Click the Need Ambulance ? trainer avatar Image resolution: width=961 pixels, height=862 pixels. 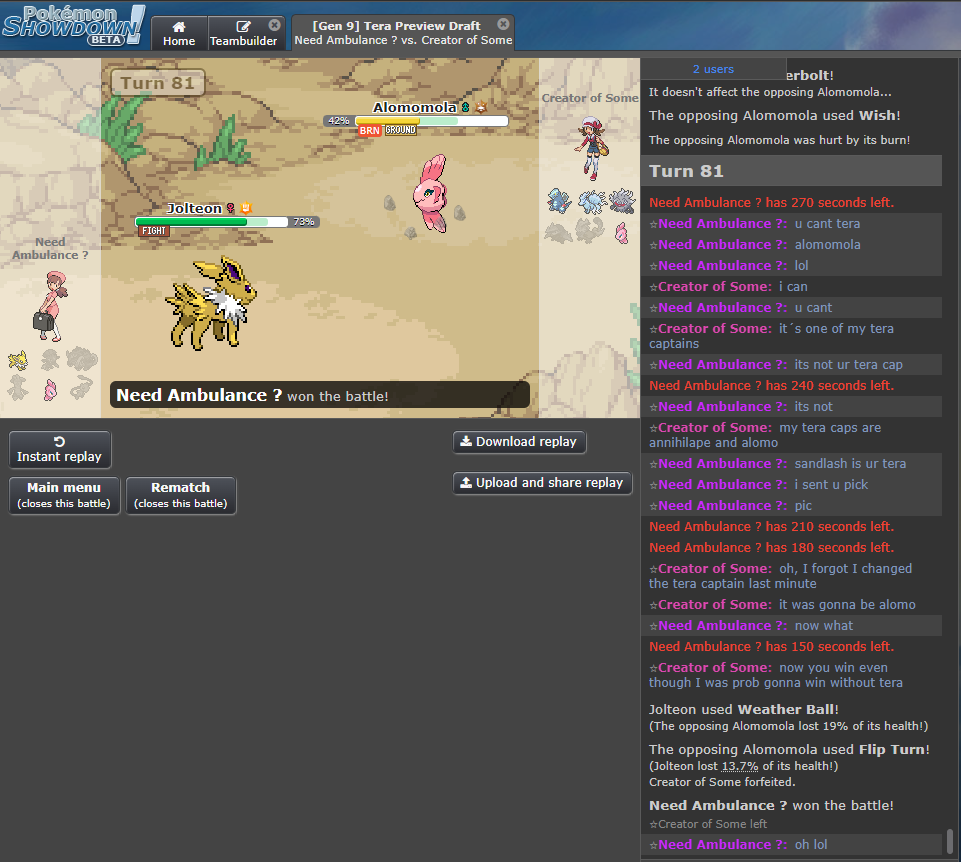[x=50, y=306]
